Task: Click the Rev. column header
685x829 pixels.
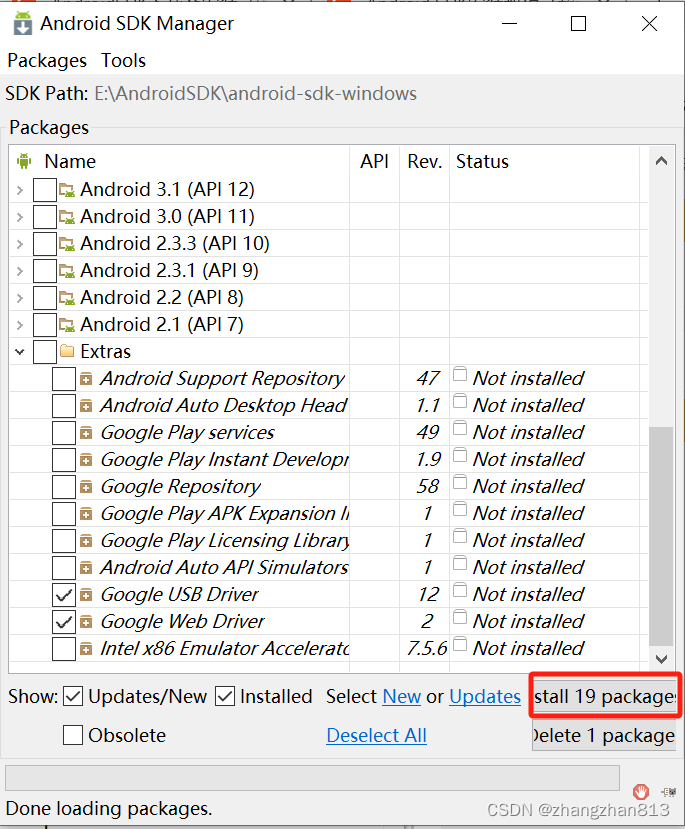Action: (424, 161)
